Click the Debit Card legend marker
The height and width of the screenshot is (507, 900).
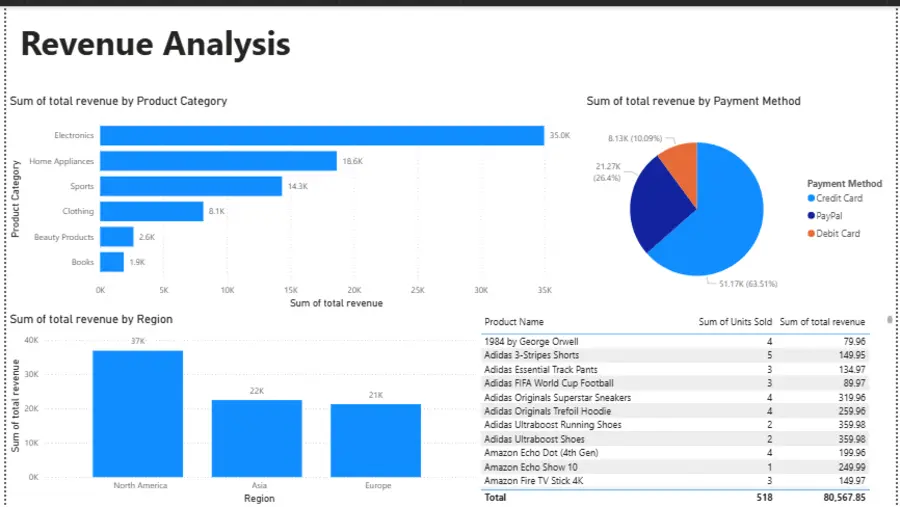point(811,234)
